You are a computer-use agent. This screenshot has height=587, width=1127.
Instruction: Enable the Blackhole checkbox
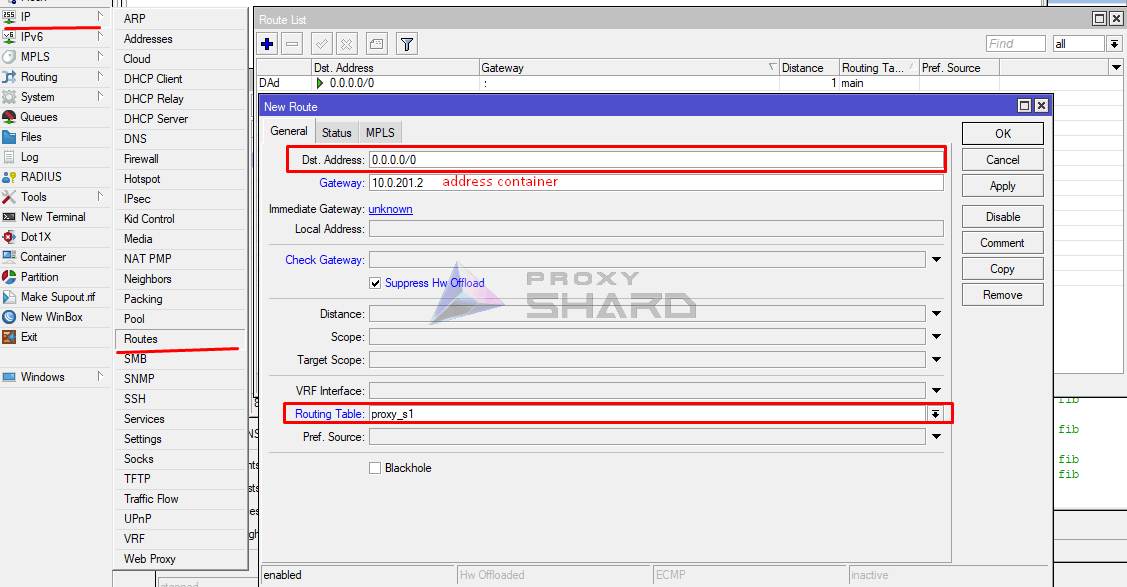(x=376, y=468)
